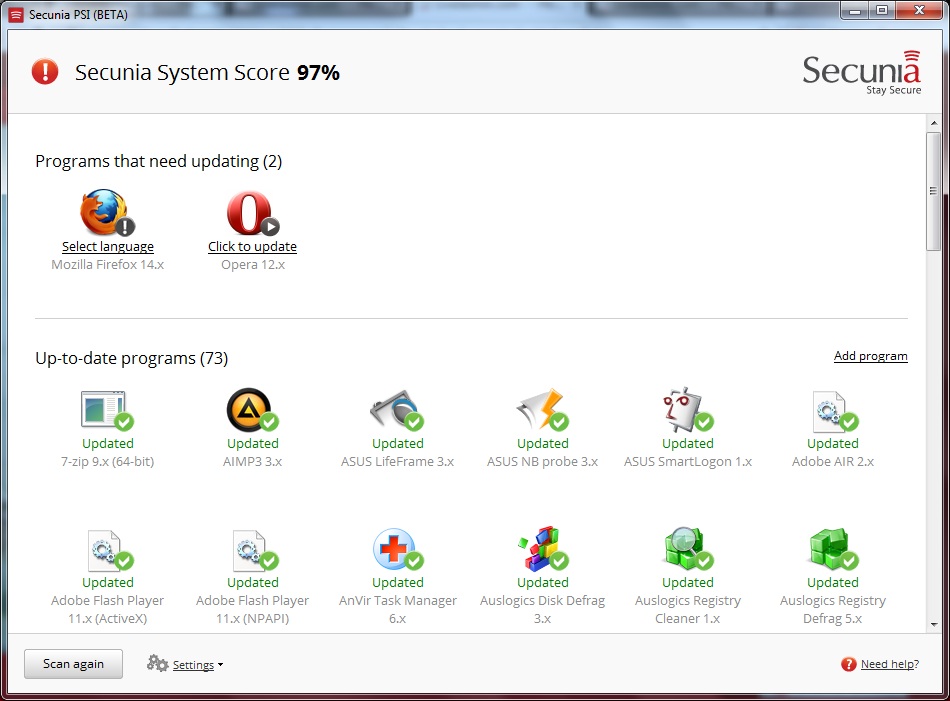Open the Add program link
950x701 pixels.
click(x=871, y=356)
